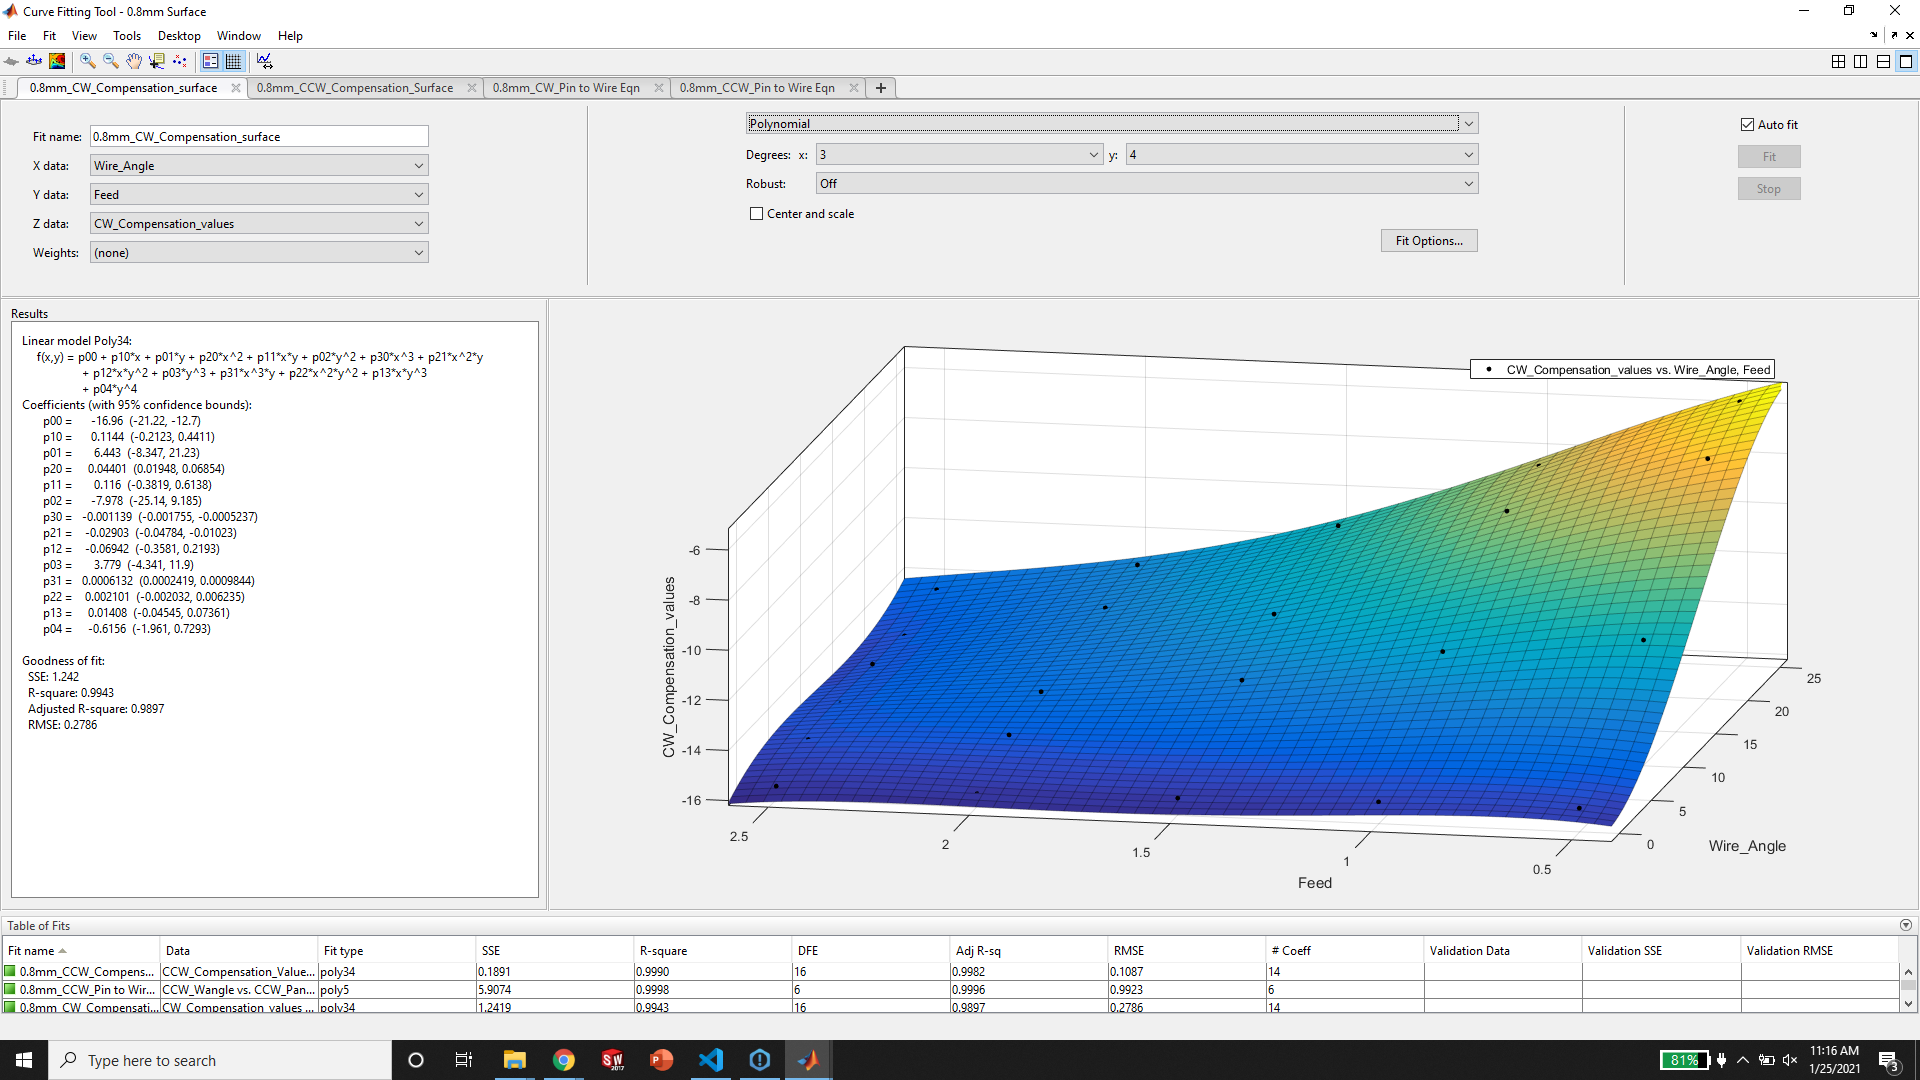Switch to 0.8mm_CCW_Compensation_Surface tab

tap(355, 88)
